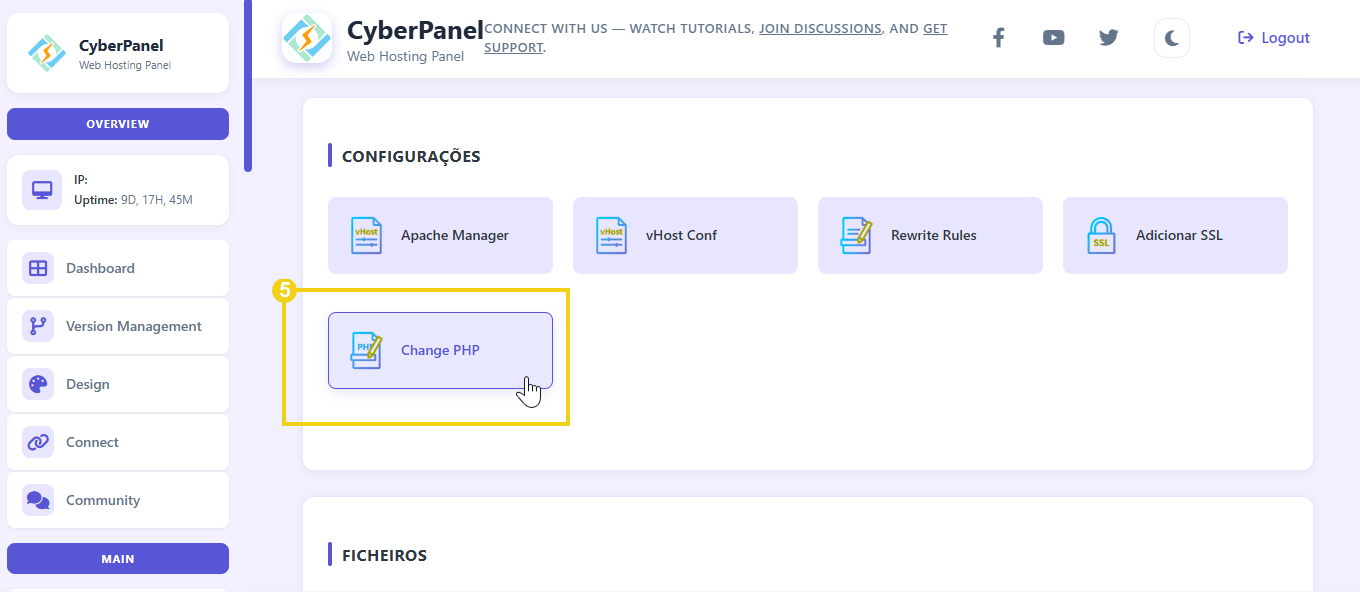Viewport: 1360px width, 592px height.
Task: Open the vHost Conf editor
Action: 685,235
